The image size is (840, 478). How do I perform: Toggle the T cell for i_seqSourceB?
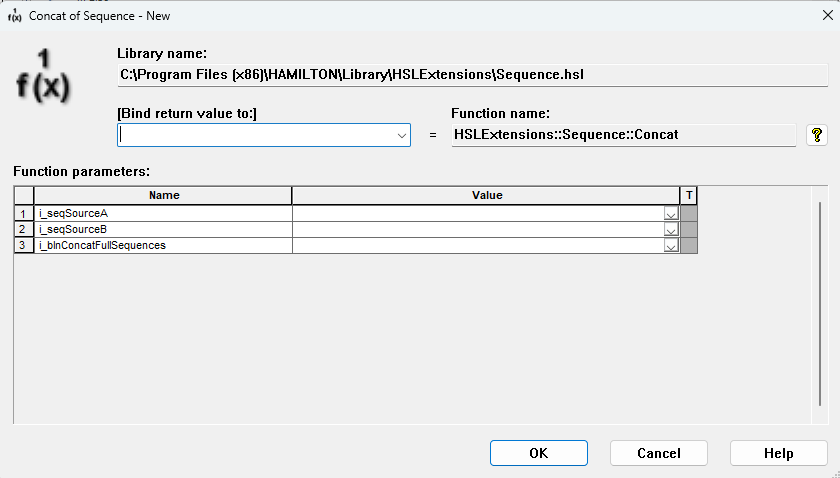coord(689,229)
